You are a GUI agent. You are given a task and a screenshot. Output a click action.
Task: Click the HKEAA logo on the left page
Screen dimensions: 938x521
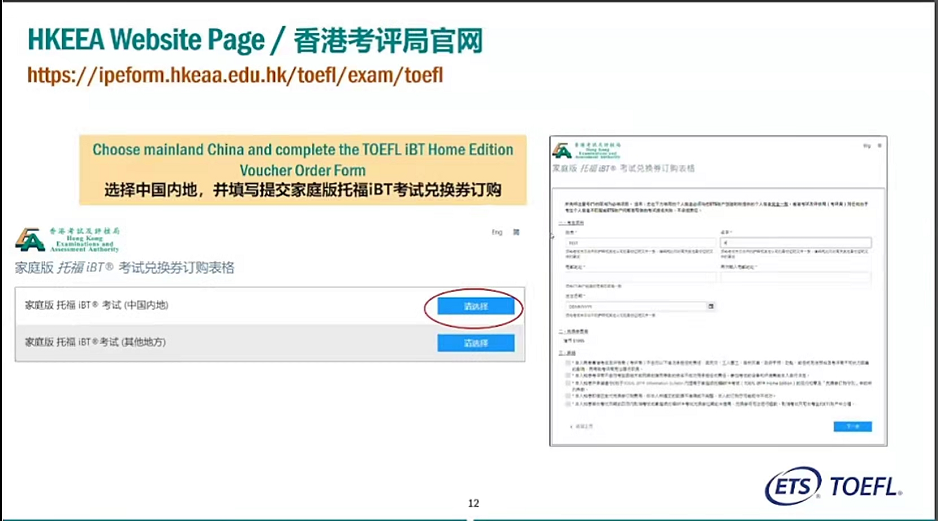(67, 239)
